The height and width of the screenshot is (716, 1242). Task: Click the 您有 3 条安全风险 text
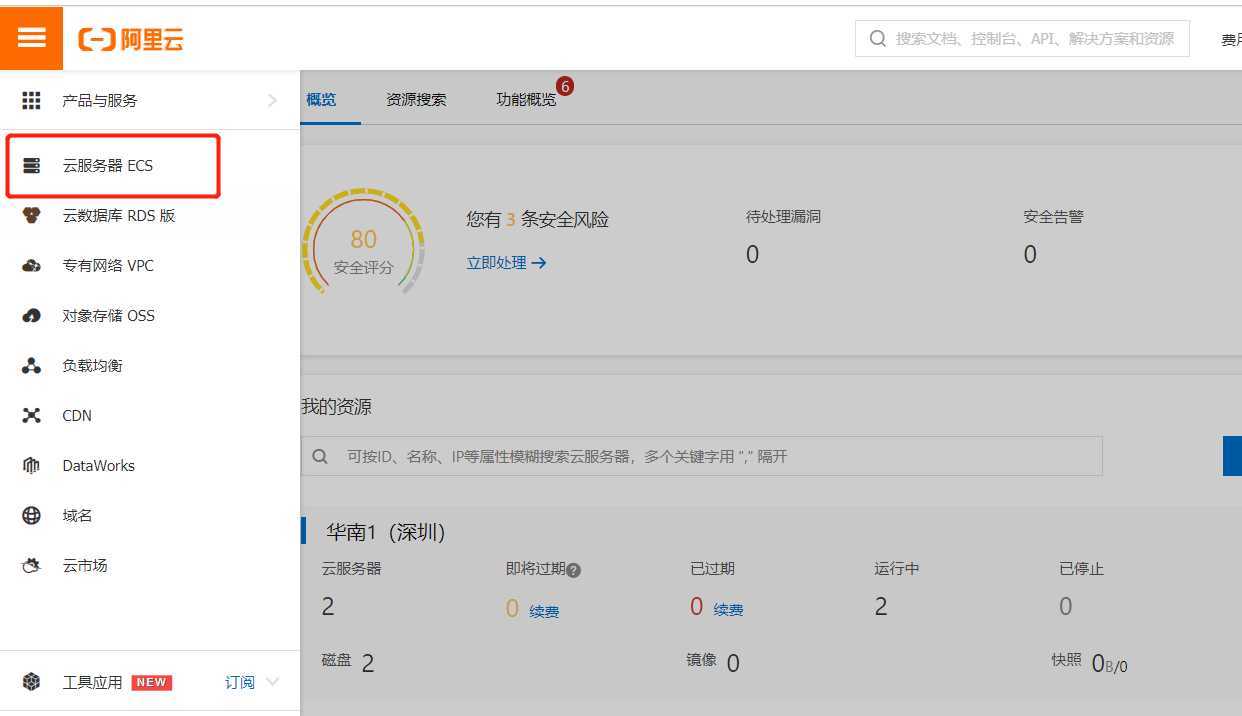click(x=537, y=219)
